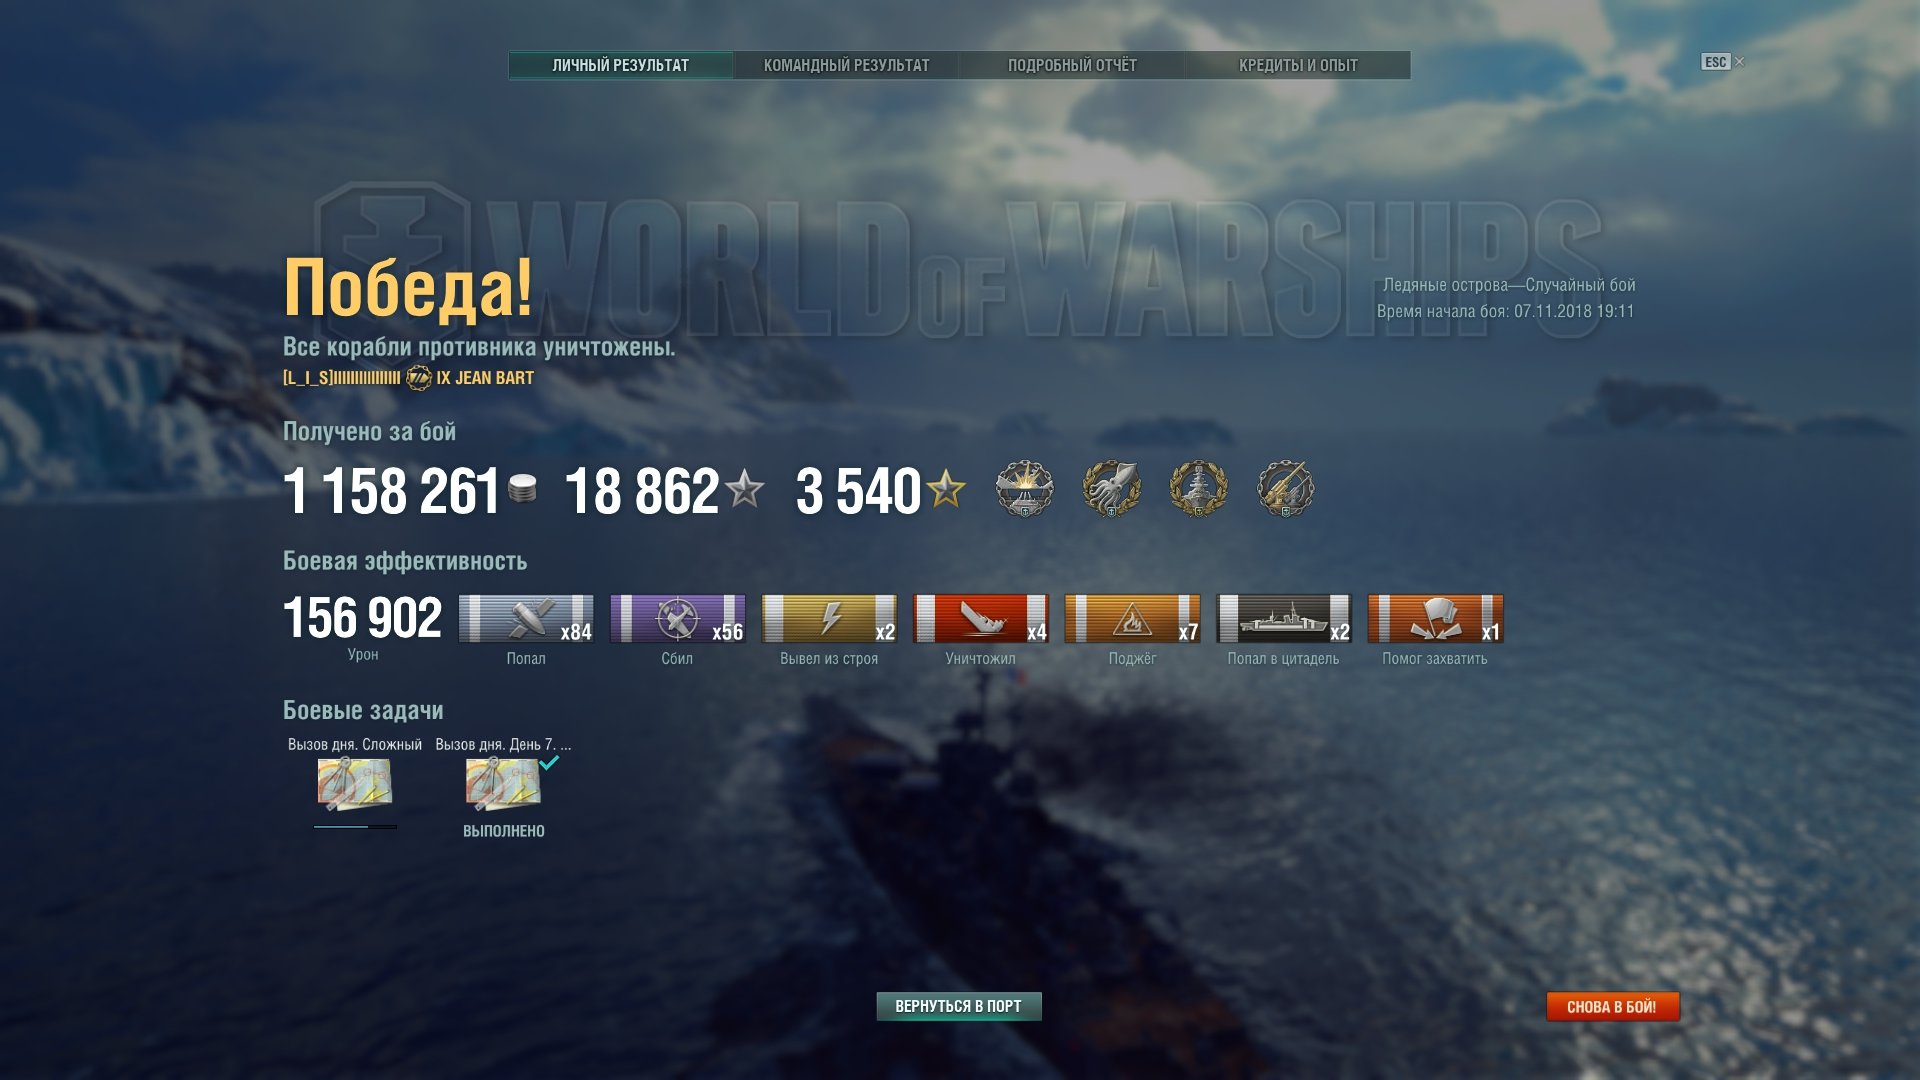Open the Личный результат tab
This screenshot has height=1080, width=1920.
620,65
